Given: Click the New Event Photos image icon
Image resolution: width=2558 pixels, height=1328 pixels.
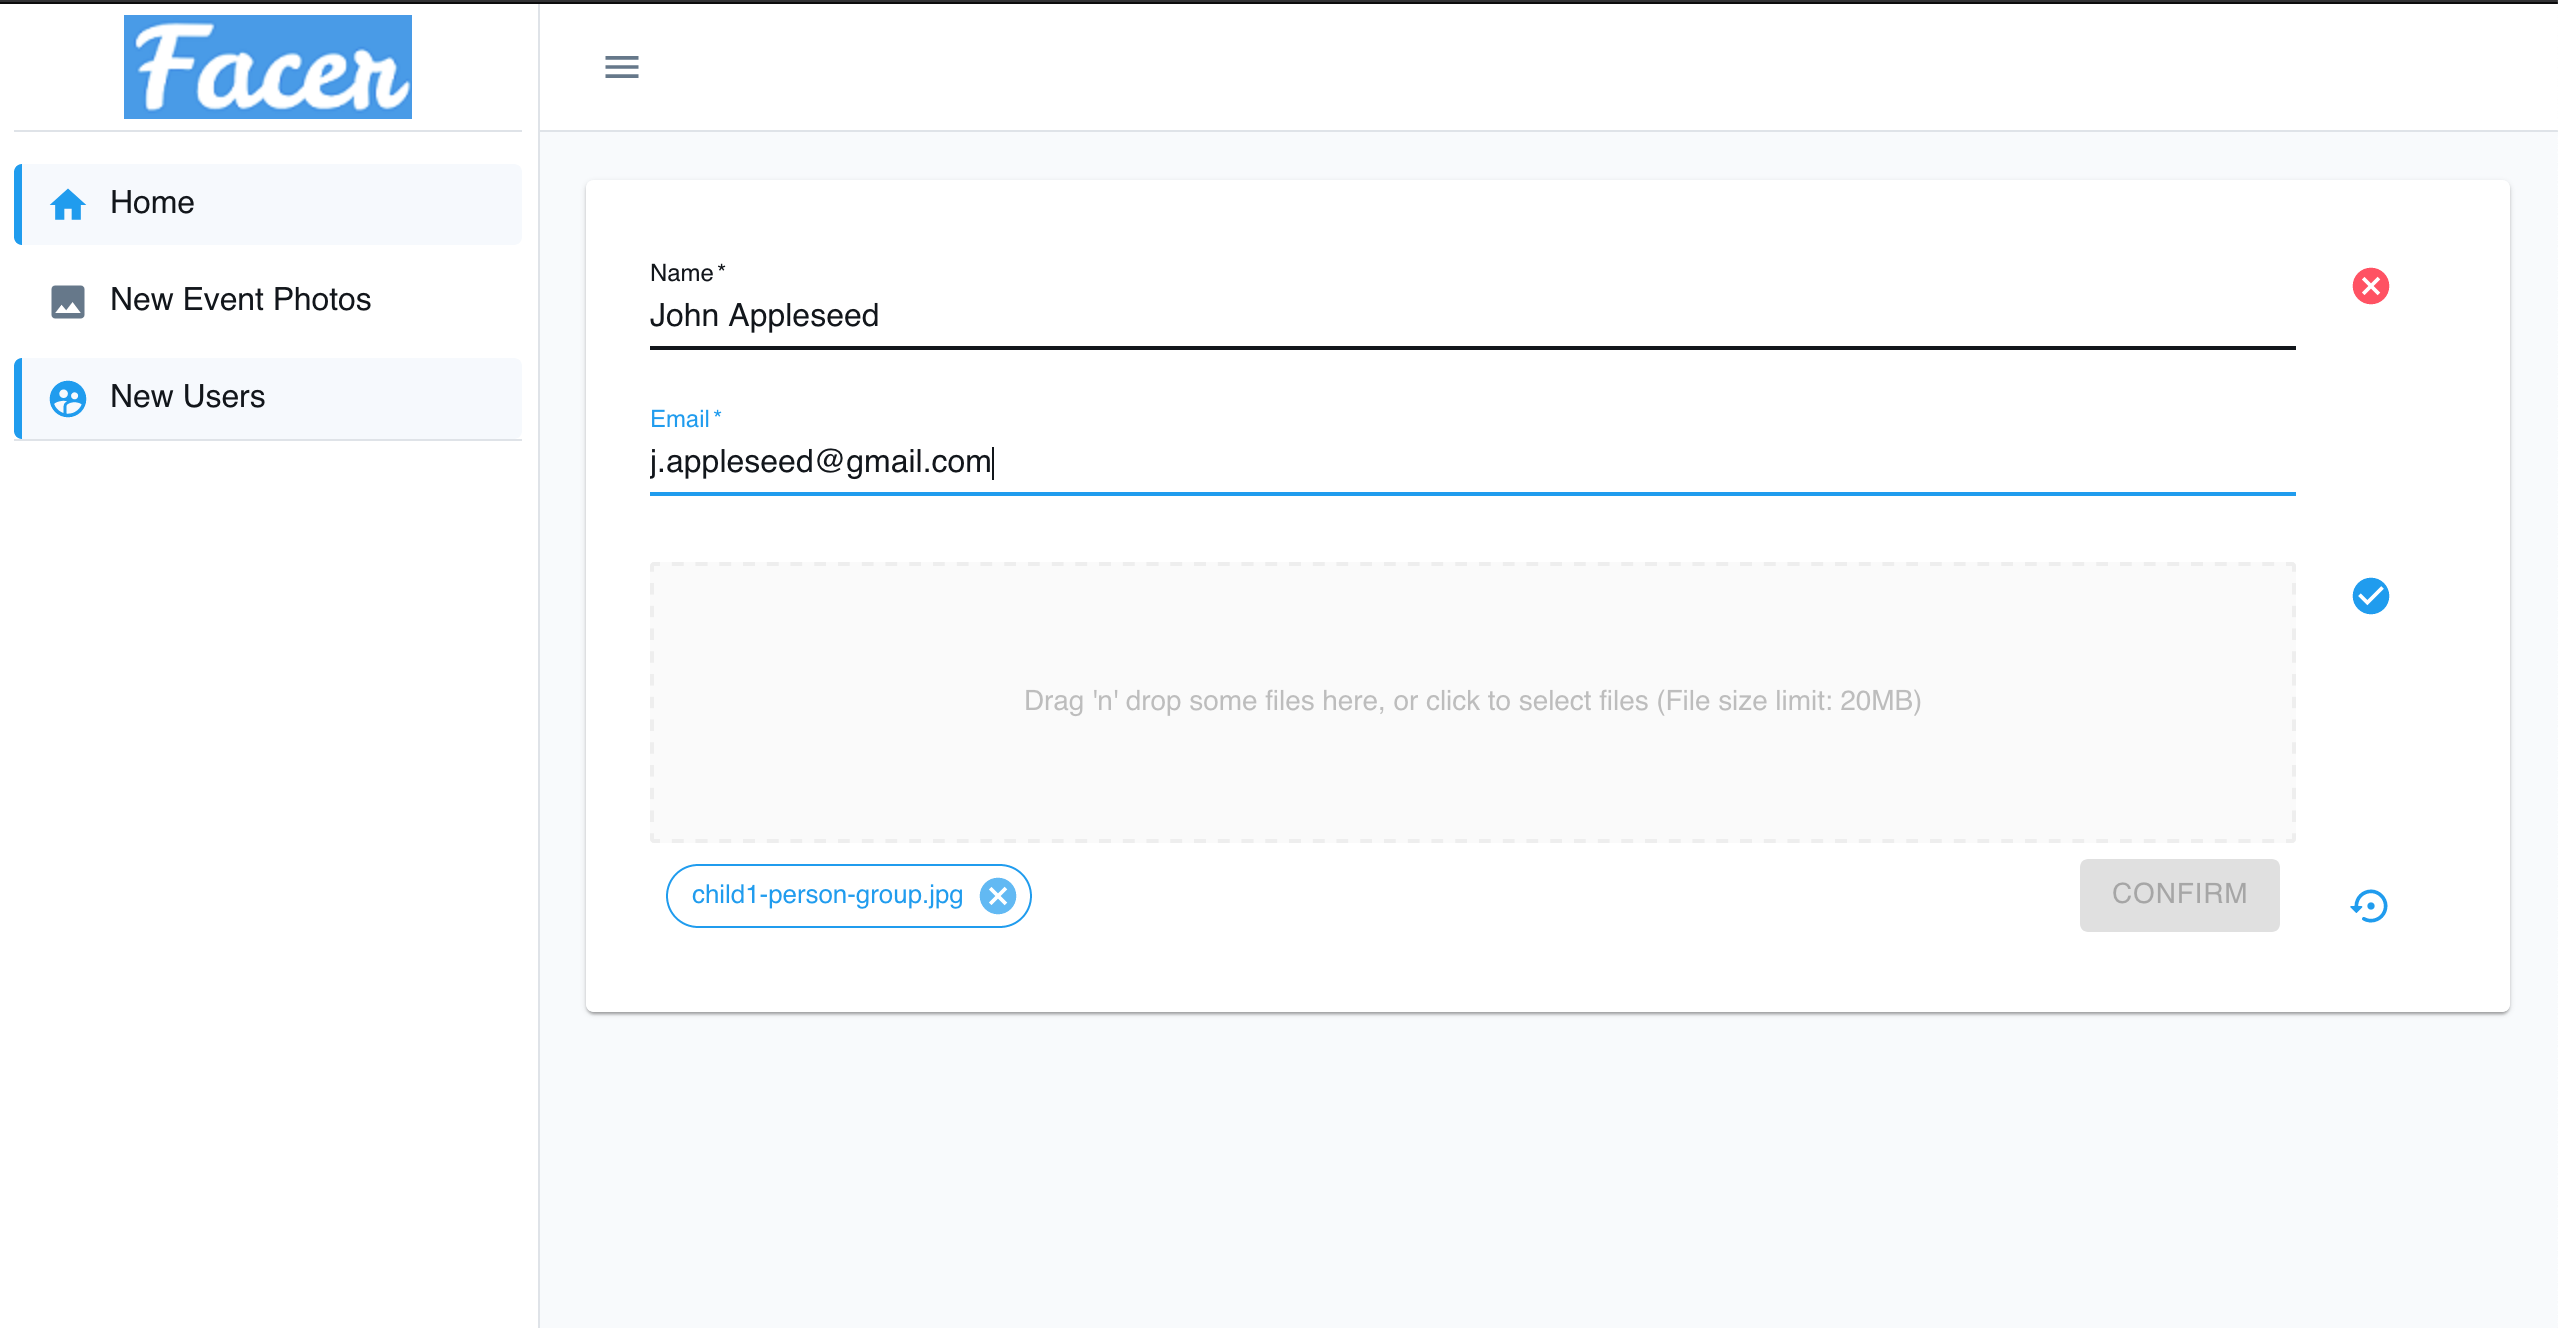Looking at the screenshot, I should point(68,301).
